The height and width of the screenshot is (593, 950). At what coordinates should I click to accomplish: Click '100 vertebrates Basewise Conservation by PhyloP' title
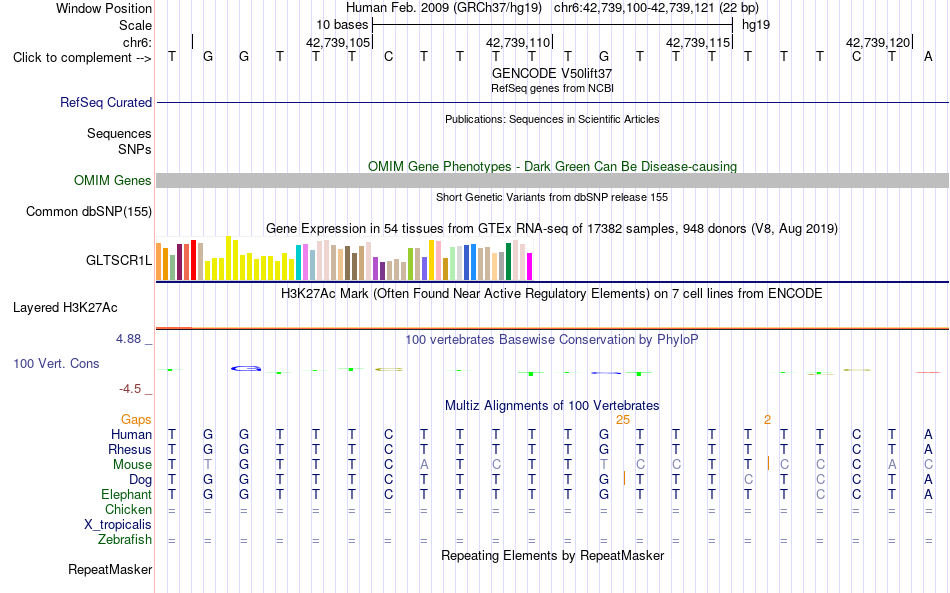click(x=552, y=340)
